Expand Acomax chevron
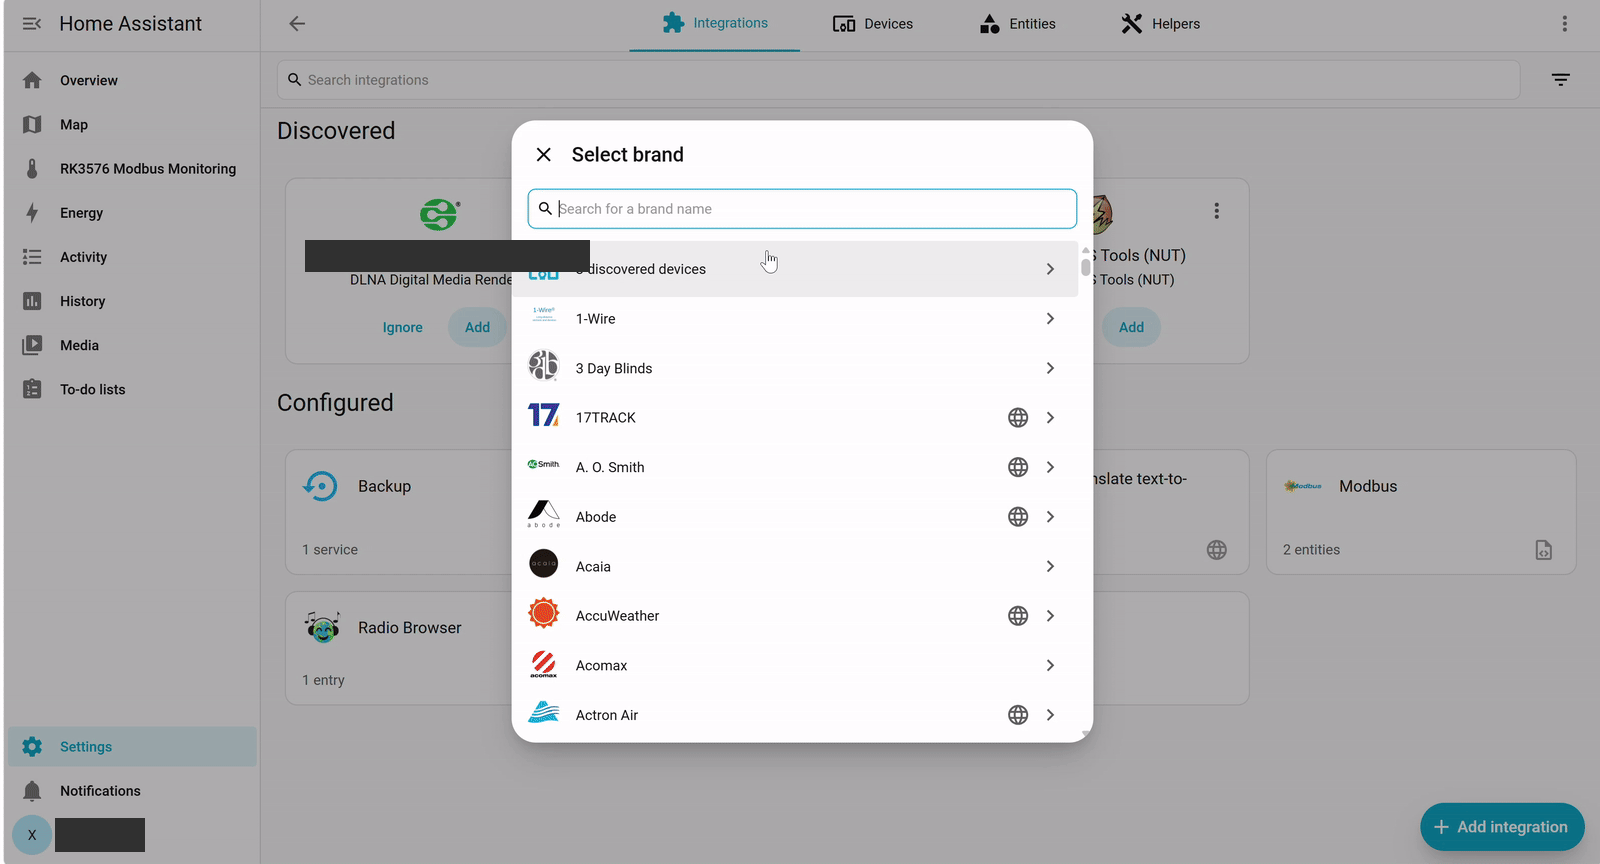 click(x=1050, y=665)
